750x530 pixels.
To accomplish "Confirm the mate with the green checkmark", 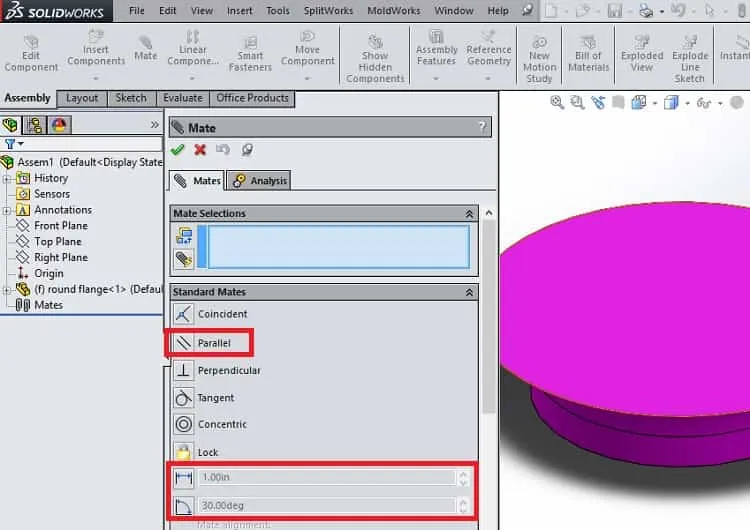I will coord(177,150).
